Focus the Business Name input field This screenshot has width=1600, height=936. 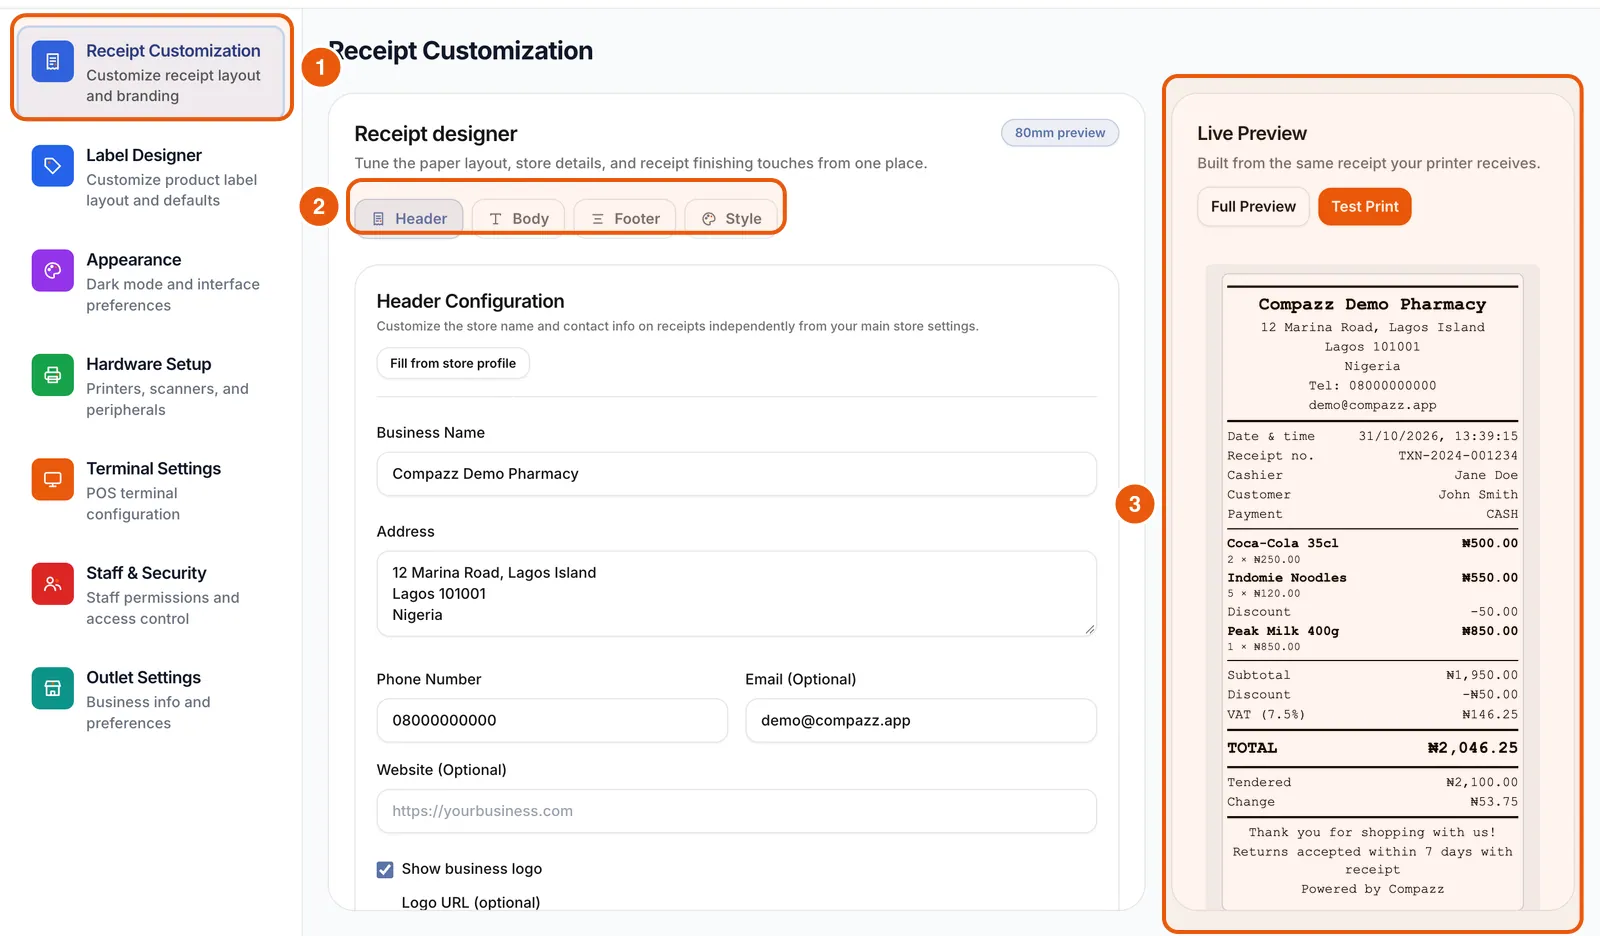click(x=737, y=474)
